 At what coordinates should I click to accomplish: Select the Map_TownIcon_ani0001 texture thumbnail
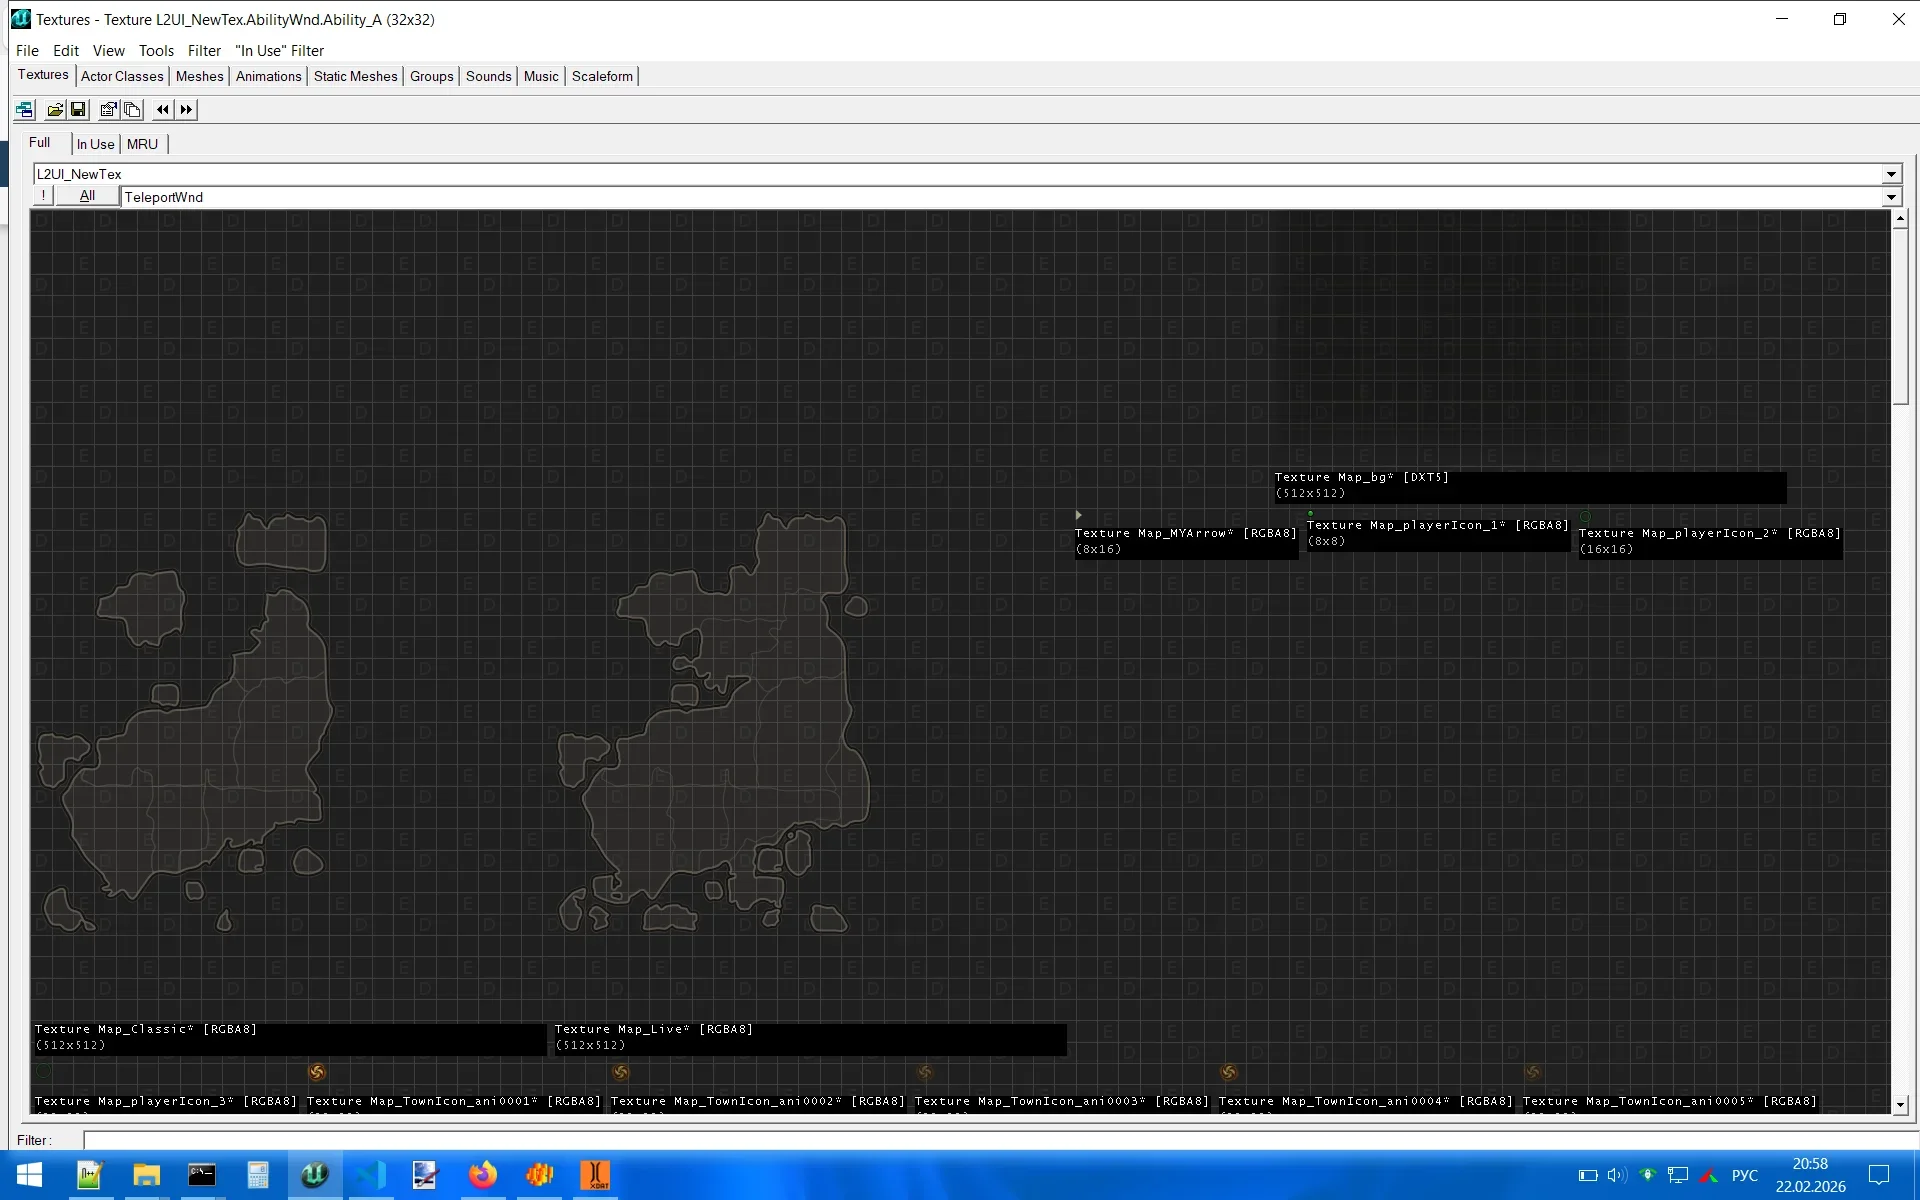click(x=317, y=1072)
